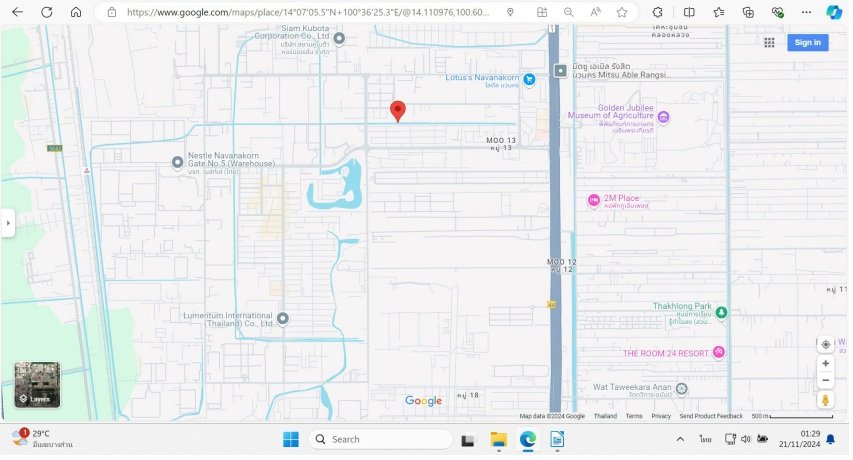Select the 2M Place lodging marker
The width and height of the screenshot is (853, 460).
(594, 200)
